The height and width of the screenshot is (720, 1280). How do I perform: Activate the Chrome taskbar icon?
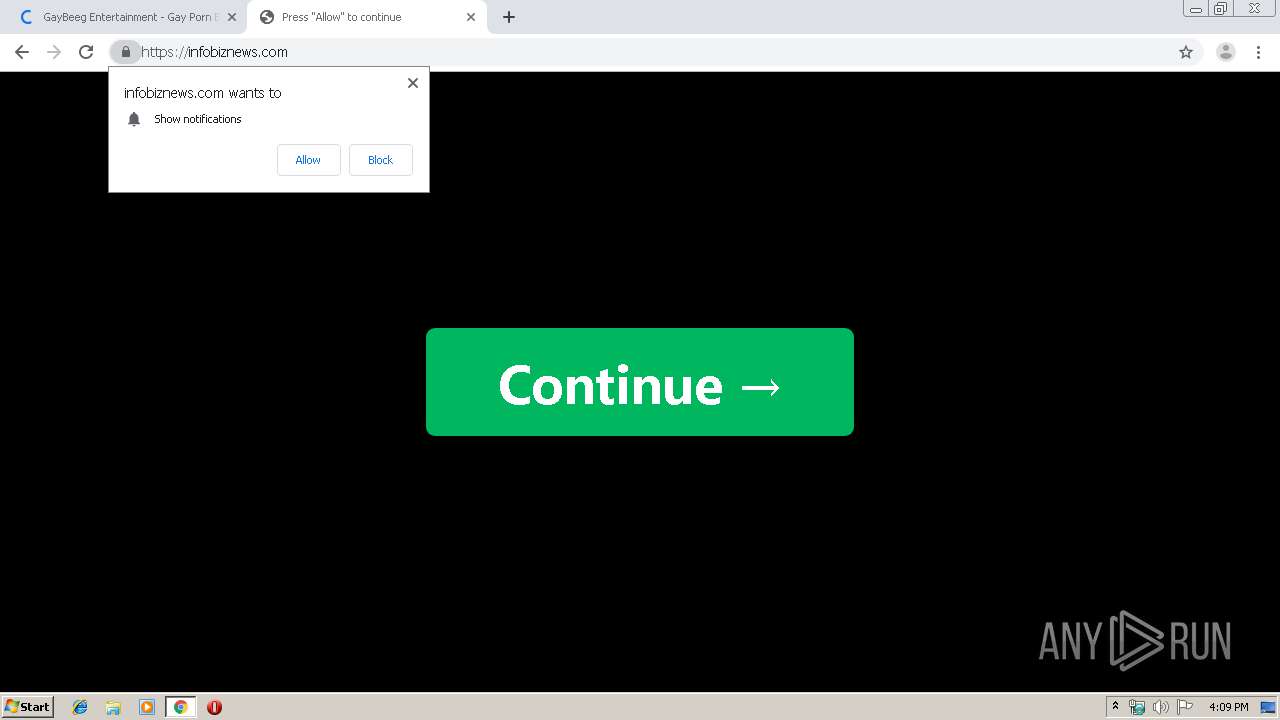pos(180,707)
